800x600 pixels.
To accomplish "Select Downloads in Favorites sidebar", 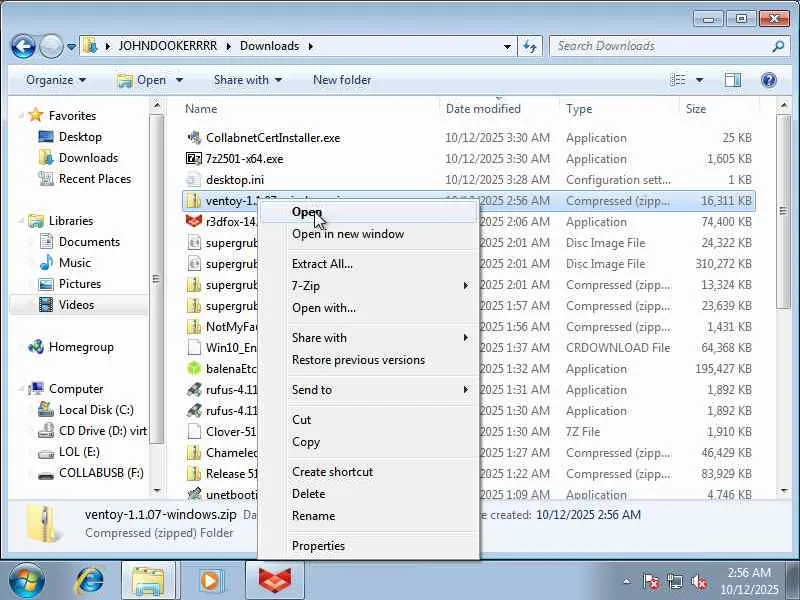I will 88,158.
